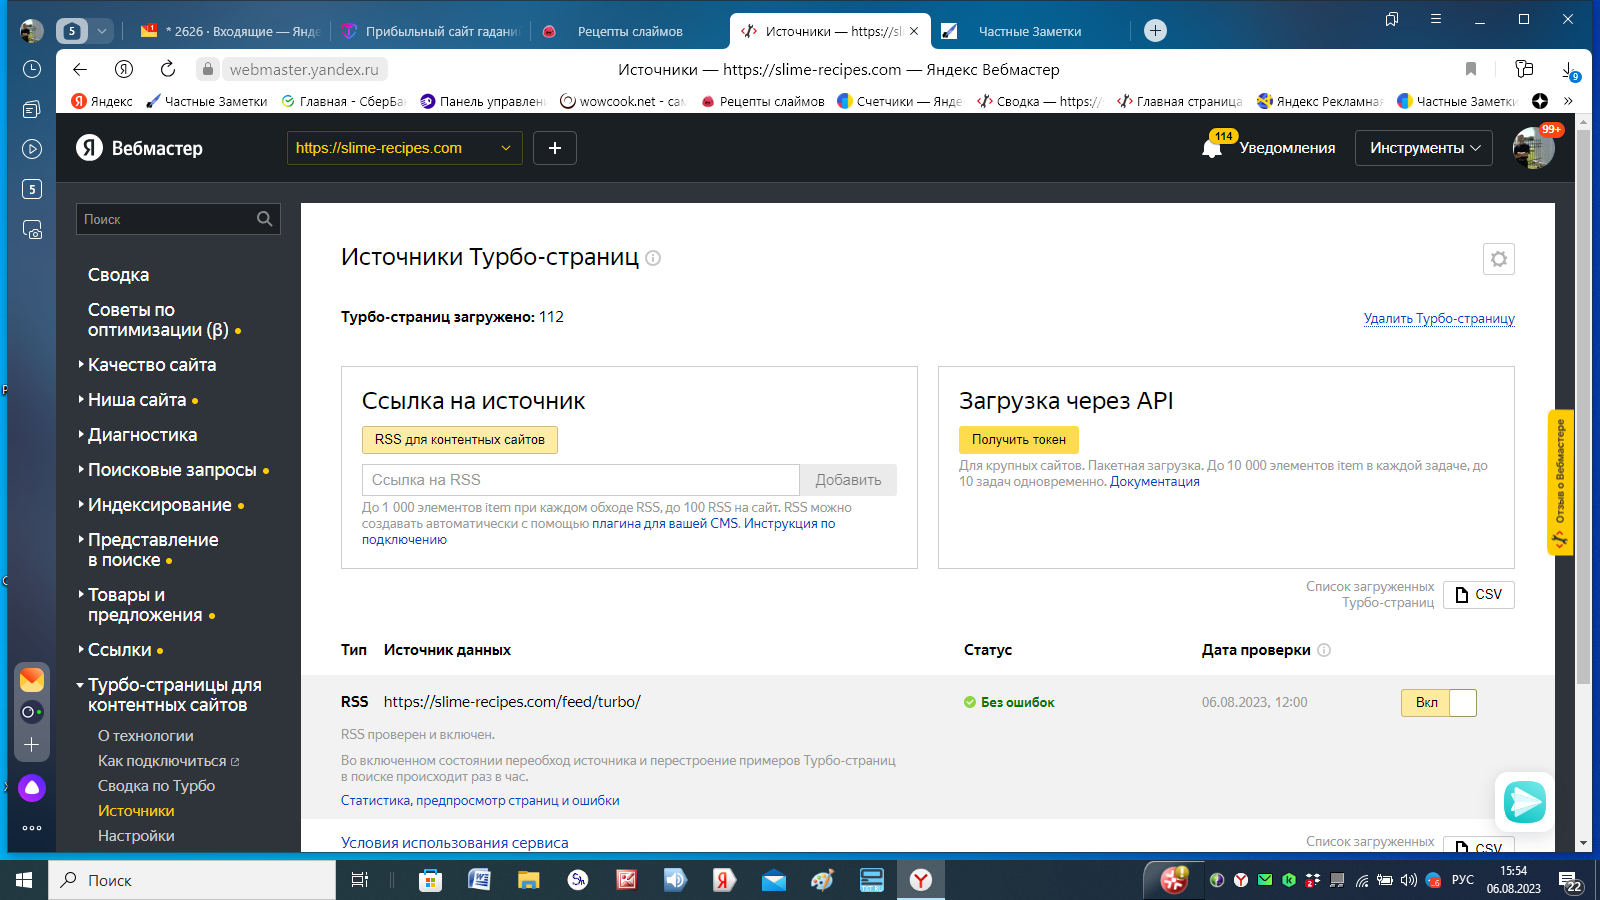
Task: Collapse Турбо-страницы для контентных сайтов
Action: [x=169, y=695]
